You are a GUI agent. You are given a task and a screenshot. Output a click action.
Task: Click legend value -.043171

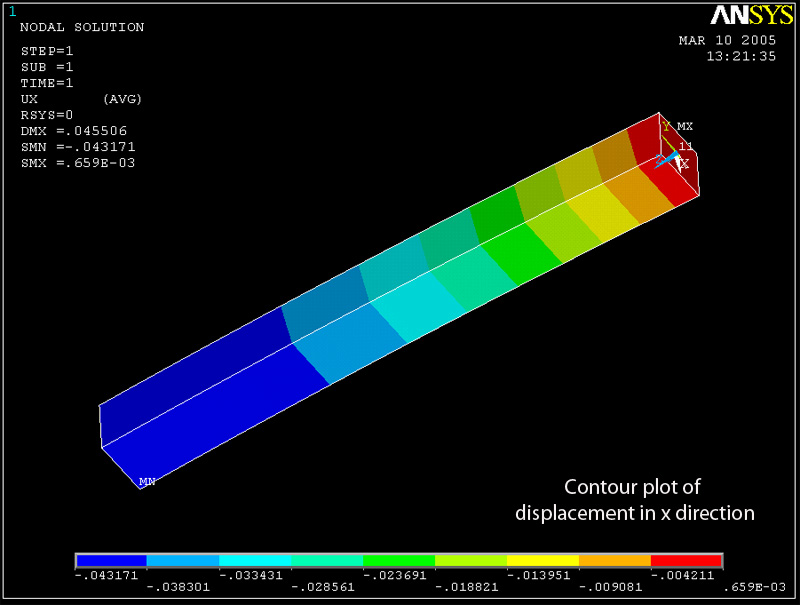click(107, 575)
